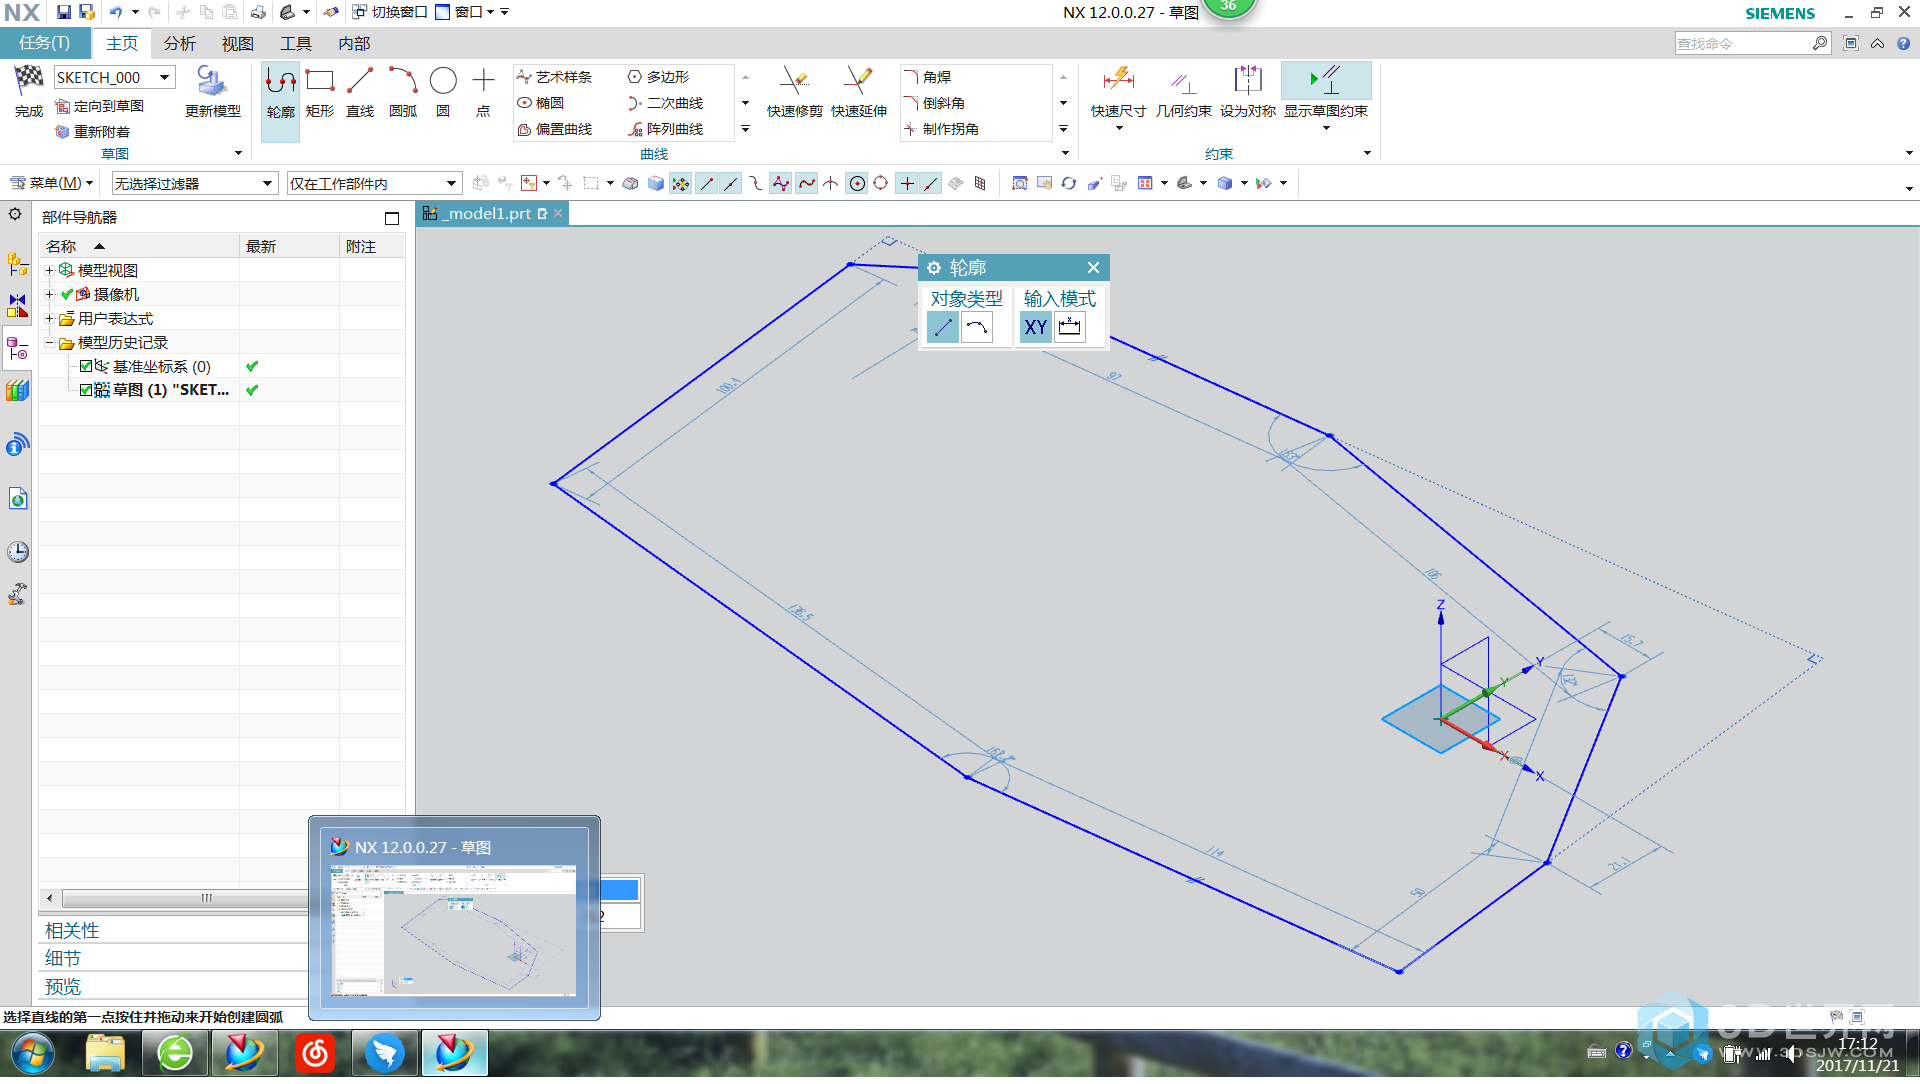Viewport: 1920px width, 1084px height.
Task: Uncheck Datum Coordinate System (基准坐标系) checkbox
Action: [86, 366]
